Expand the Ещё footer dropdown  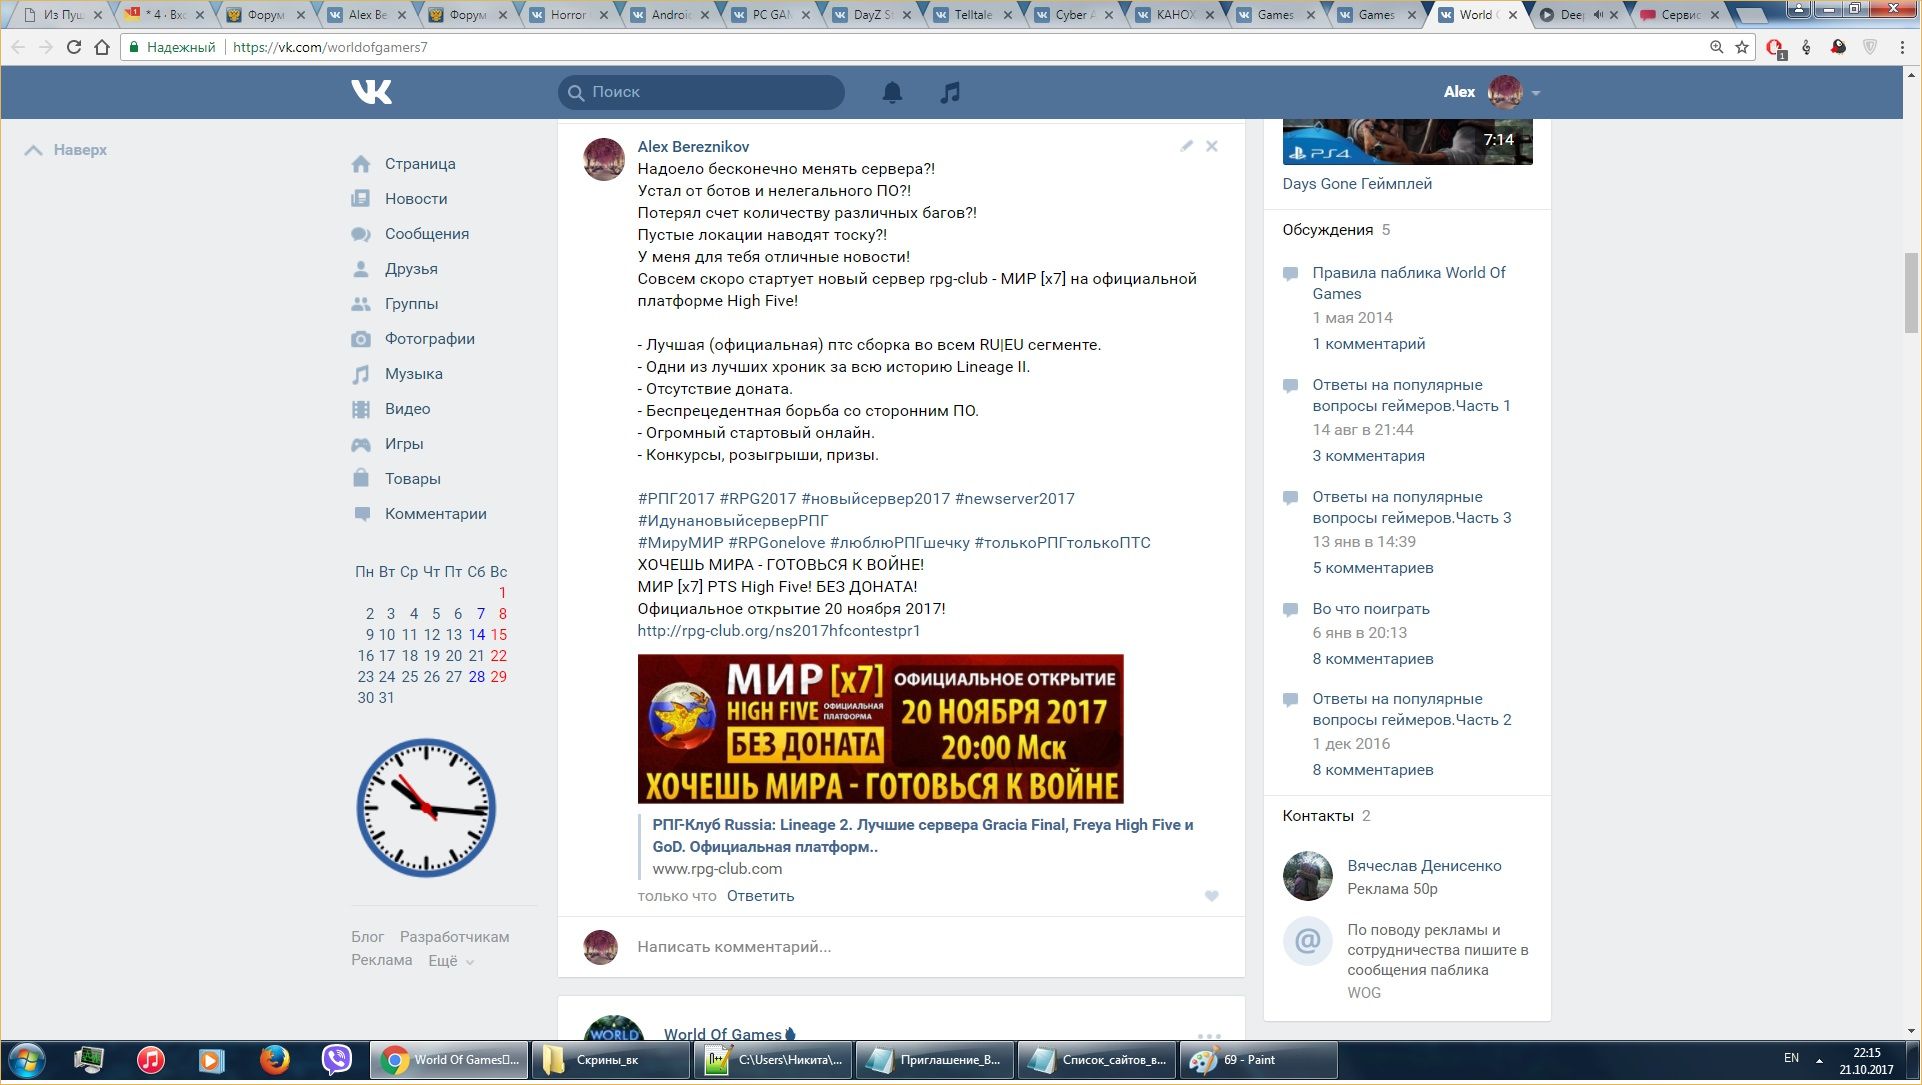[x=451, y=961]
